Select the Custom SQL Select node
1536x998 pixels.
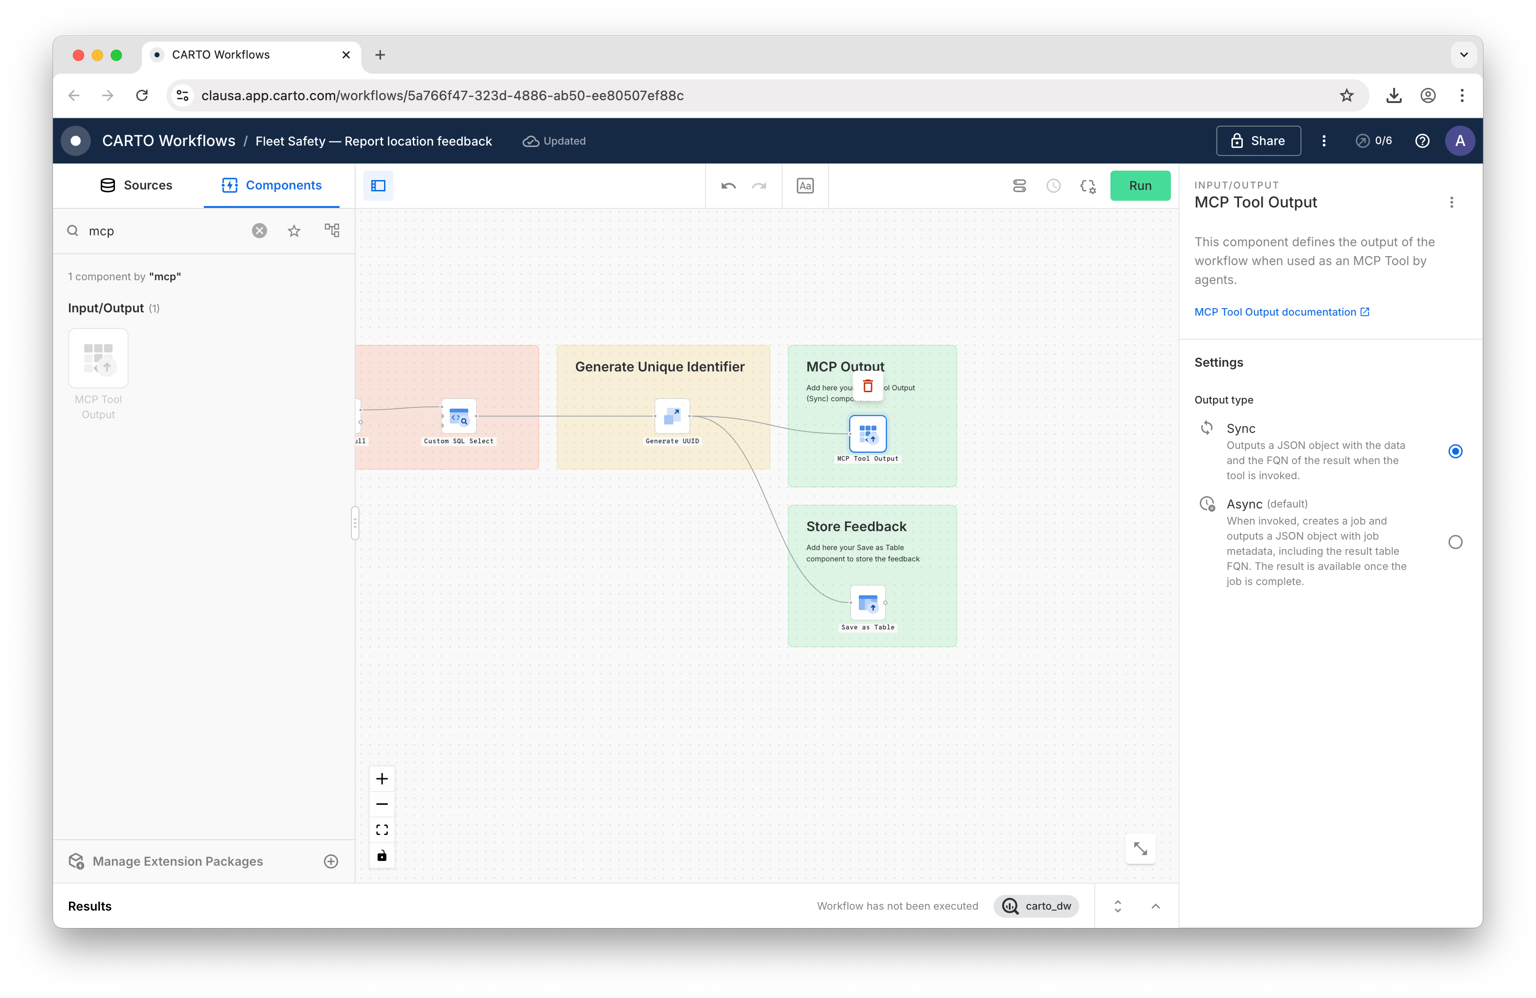click(x=459, y=418)
